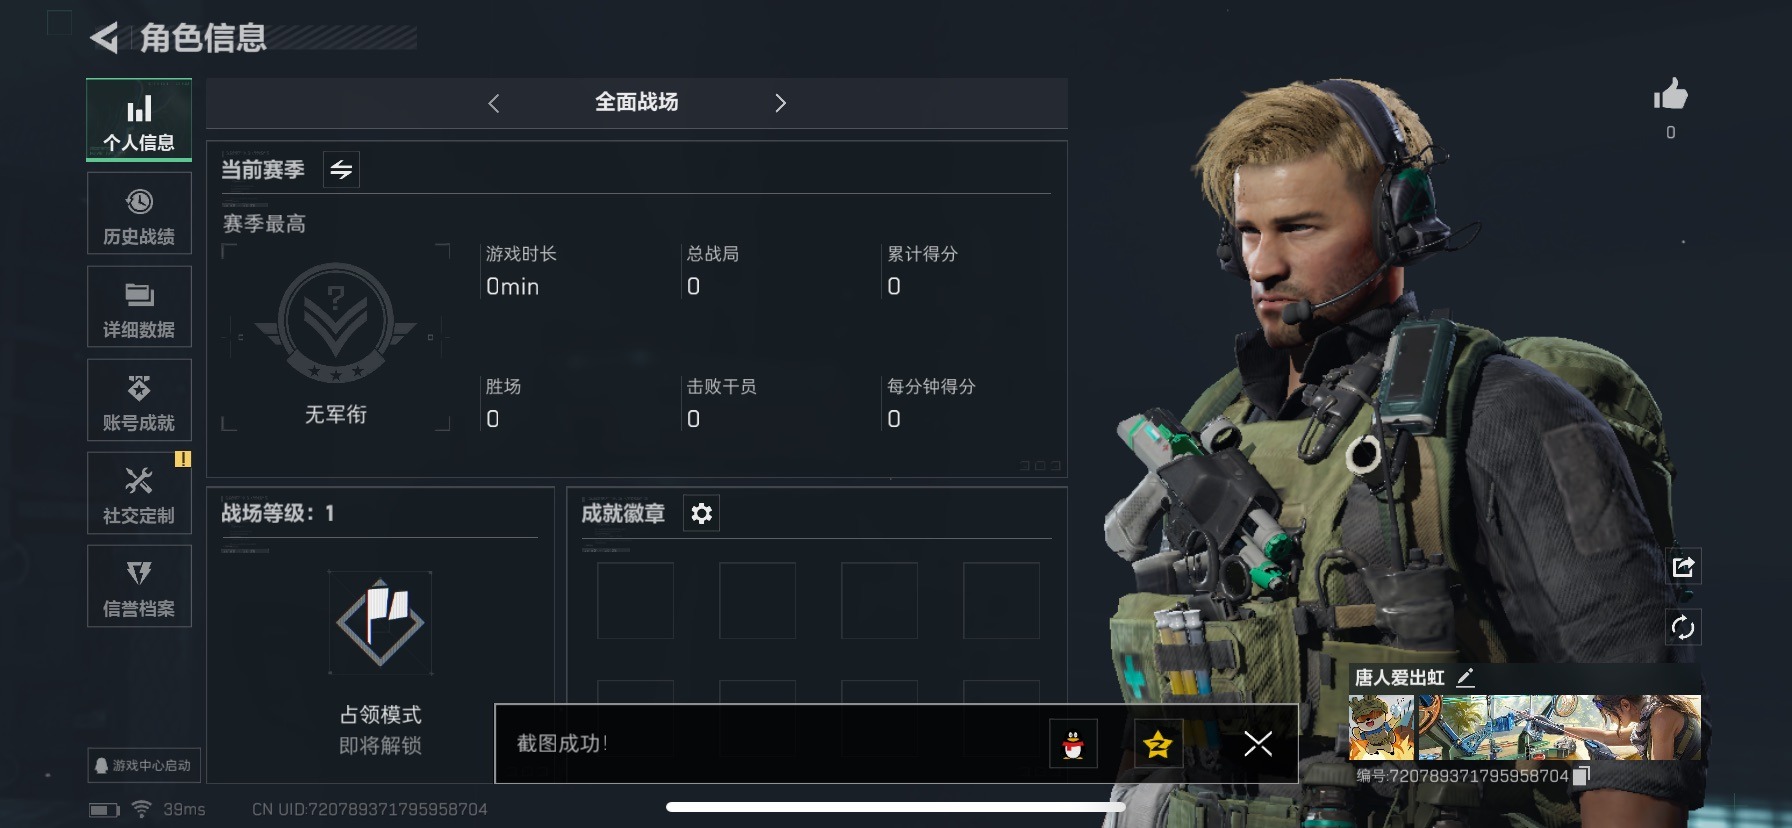Open 成就徽章 settings gear

click(x=701, y=513)
